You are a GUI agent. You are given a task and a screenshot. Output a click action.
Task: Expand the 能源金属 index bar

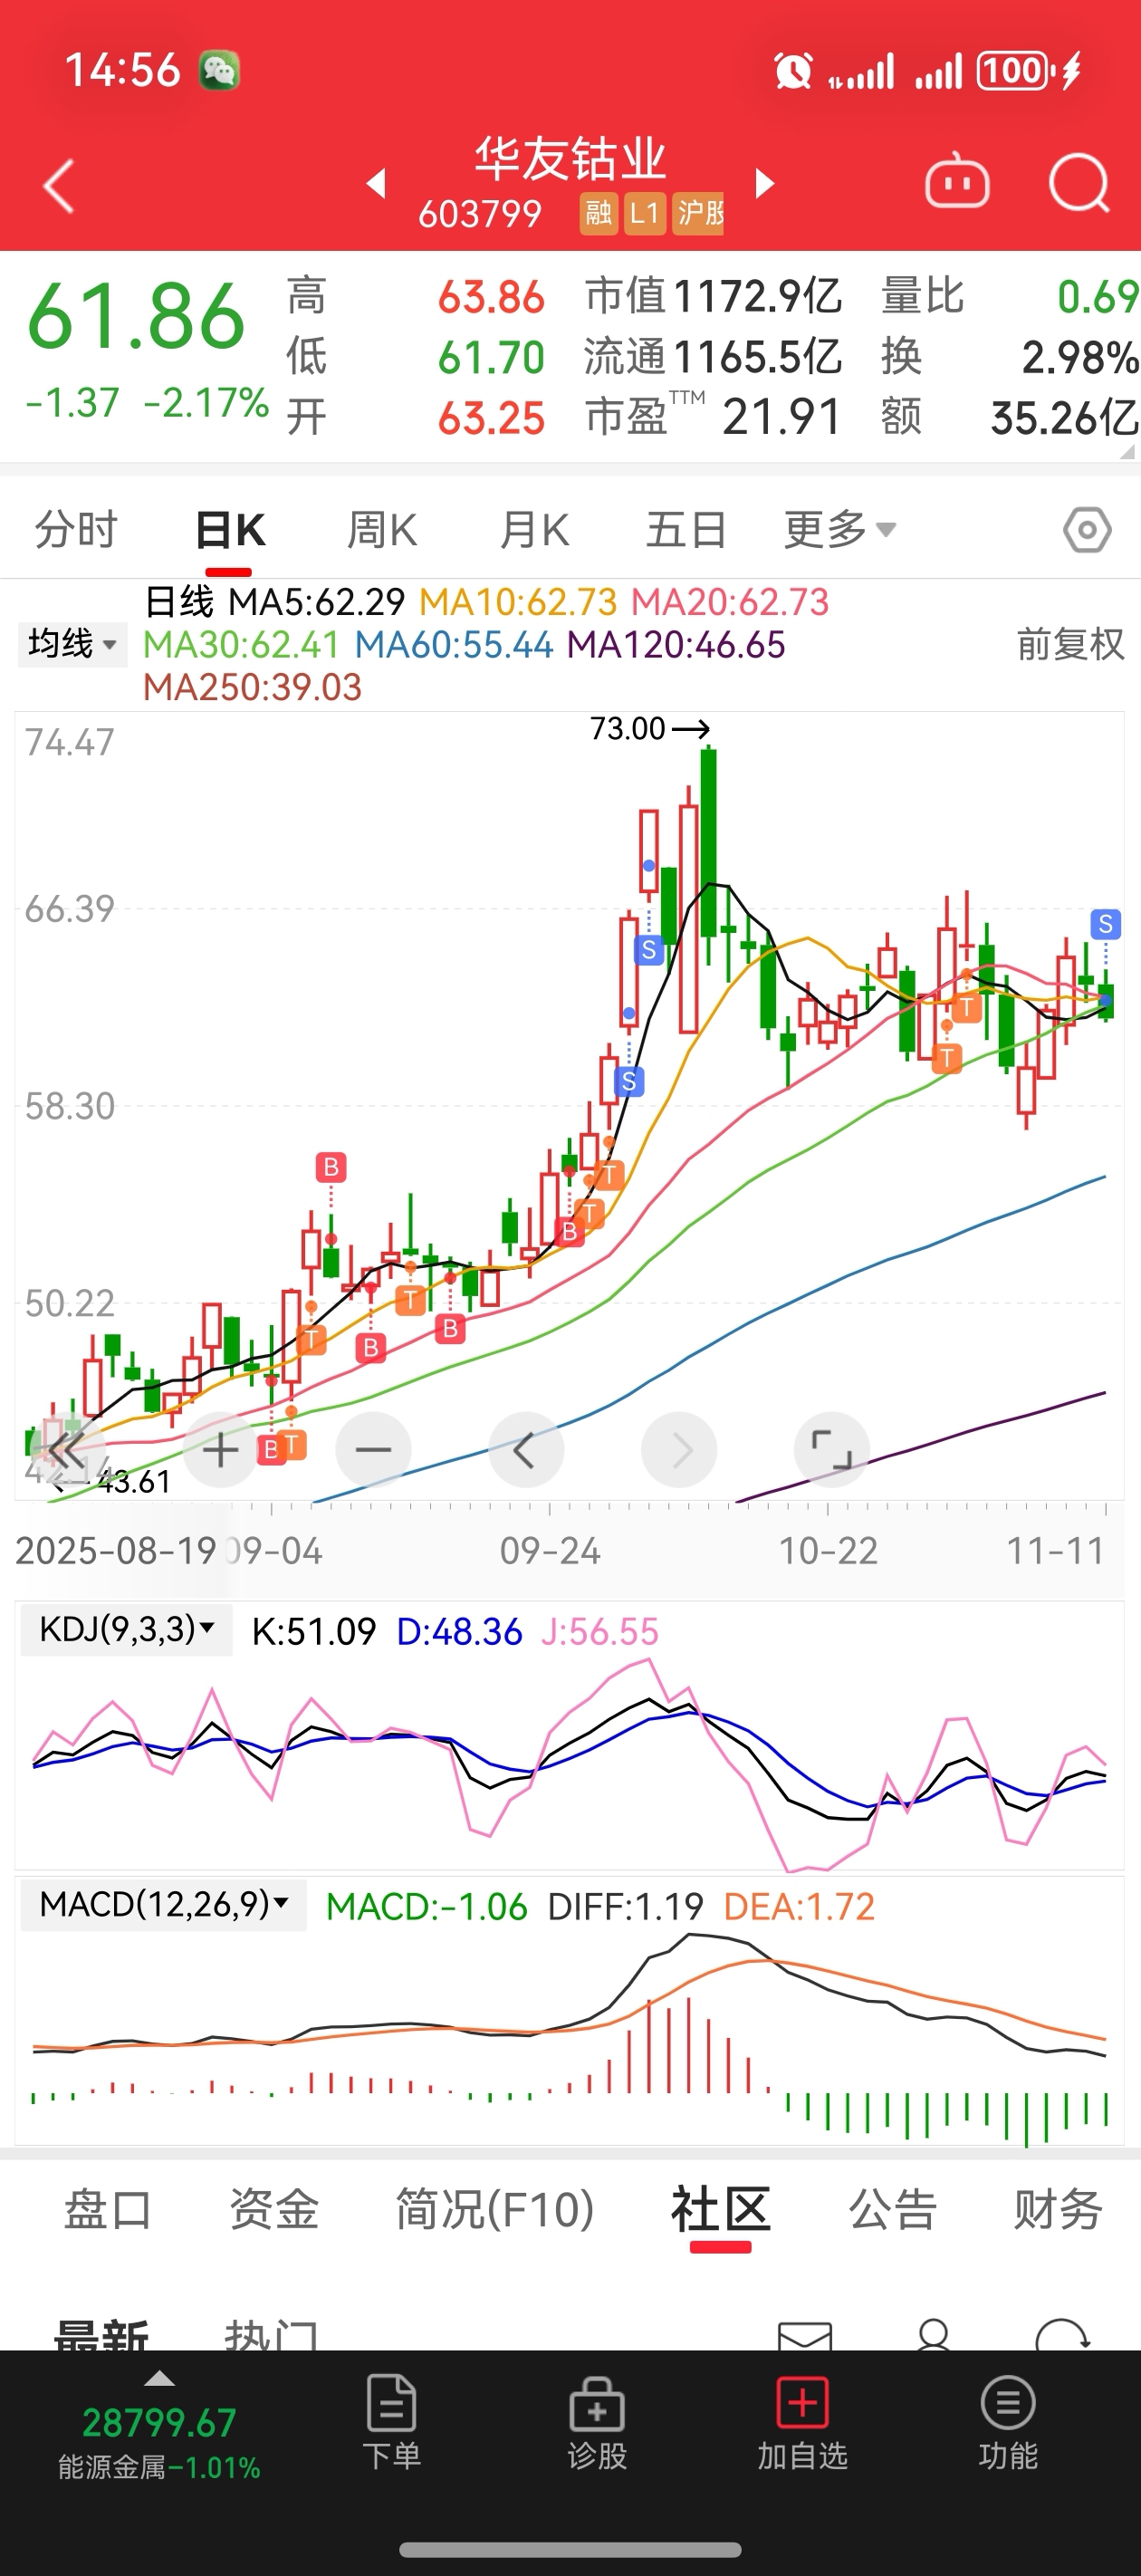pos(159,2427)
